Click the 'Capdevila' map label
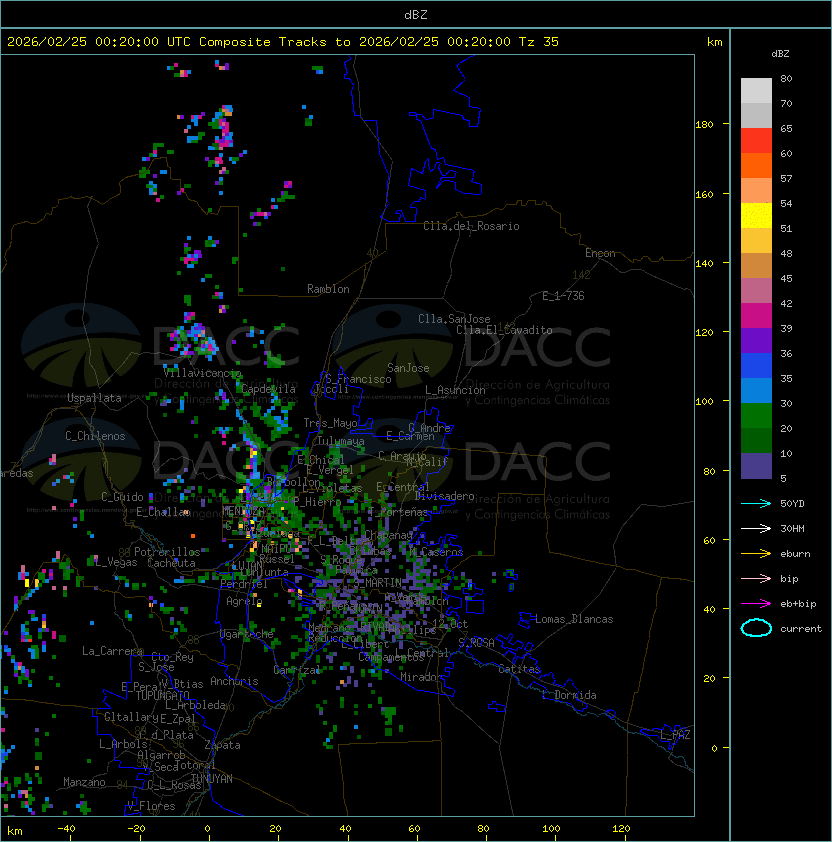The width and height of the screenshot is (832, 842). click(268, 389)
